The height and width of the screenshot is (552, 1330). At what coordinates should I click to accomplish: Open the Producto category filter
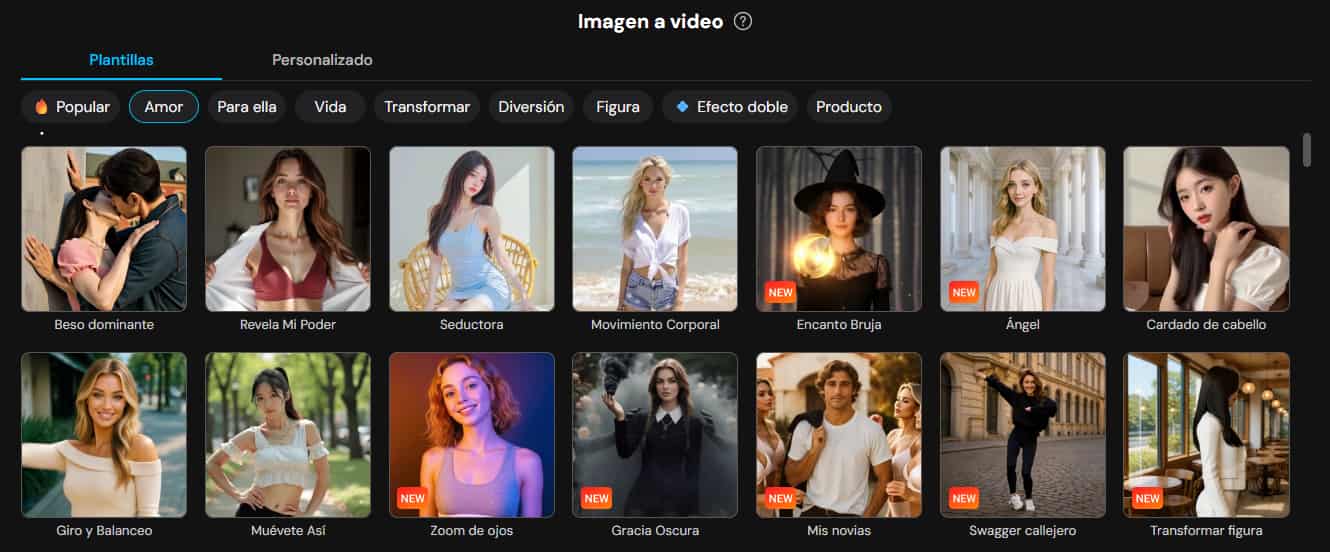point(849,107)
